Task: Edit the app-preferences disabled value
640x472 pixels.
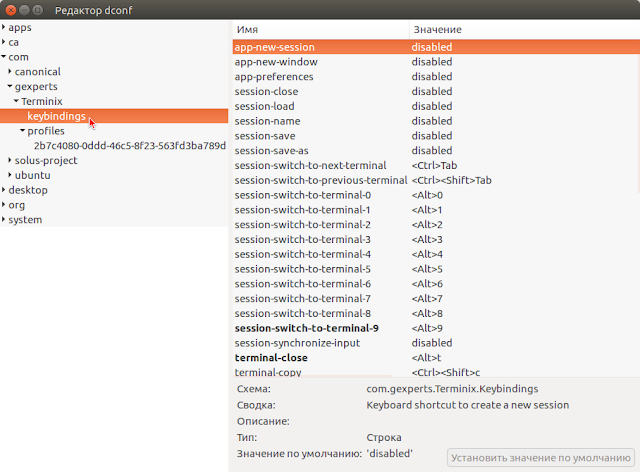Action: [x=432, y=77]
